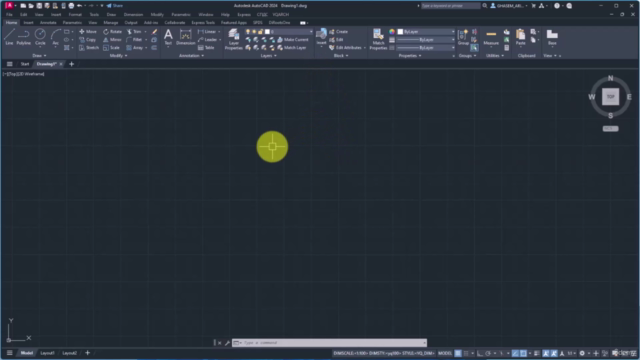Activate the Stretch command
The height and width of the screenshot is (360, 640).
pos(89,48)
